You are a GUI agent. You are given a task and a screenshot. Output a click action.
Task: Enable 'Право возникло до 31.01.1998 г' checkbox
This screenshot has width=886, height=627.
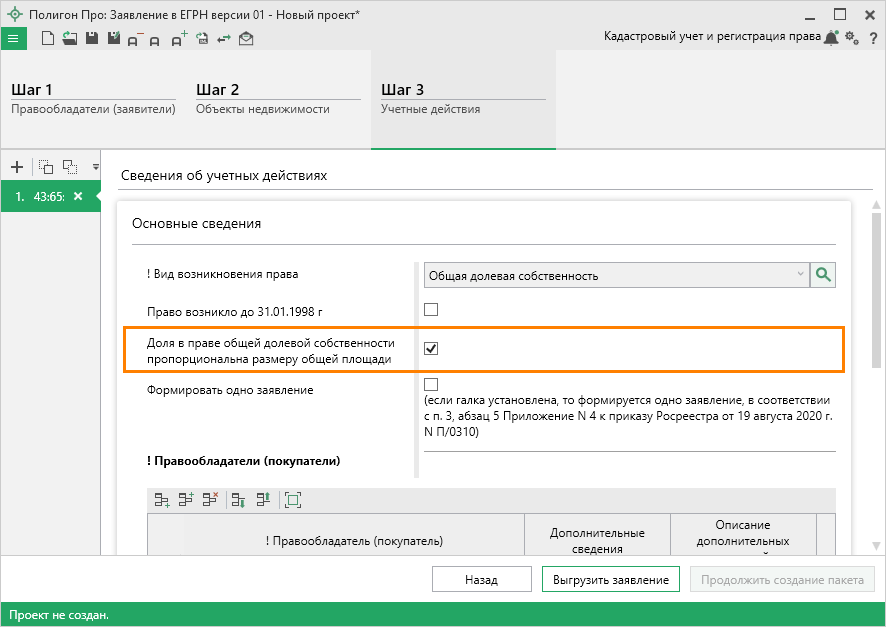click(431, 309)
